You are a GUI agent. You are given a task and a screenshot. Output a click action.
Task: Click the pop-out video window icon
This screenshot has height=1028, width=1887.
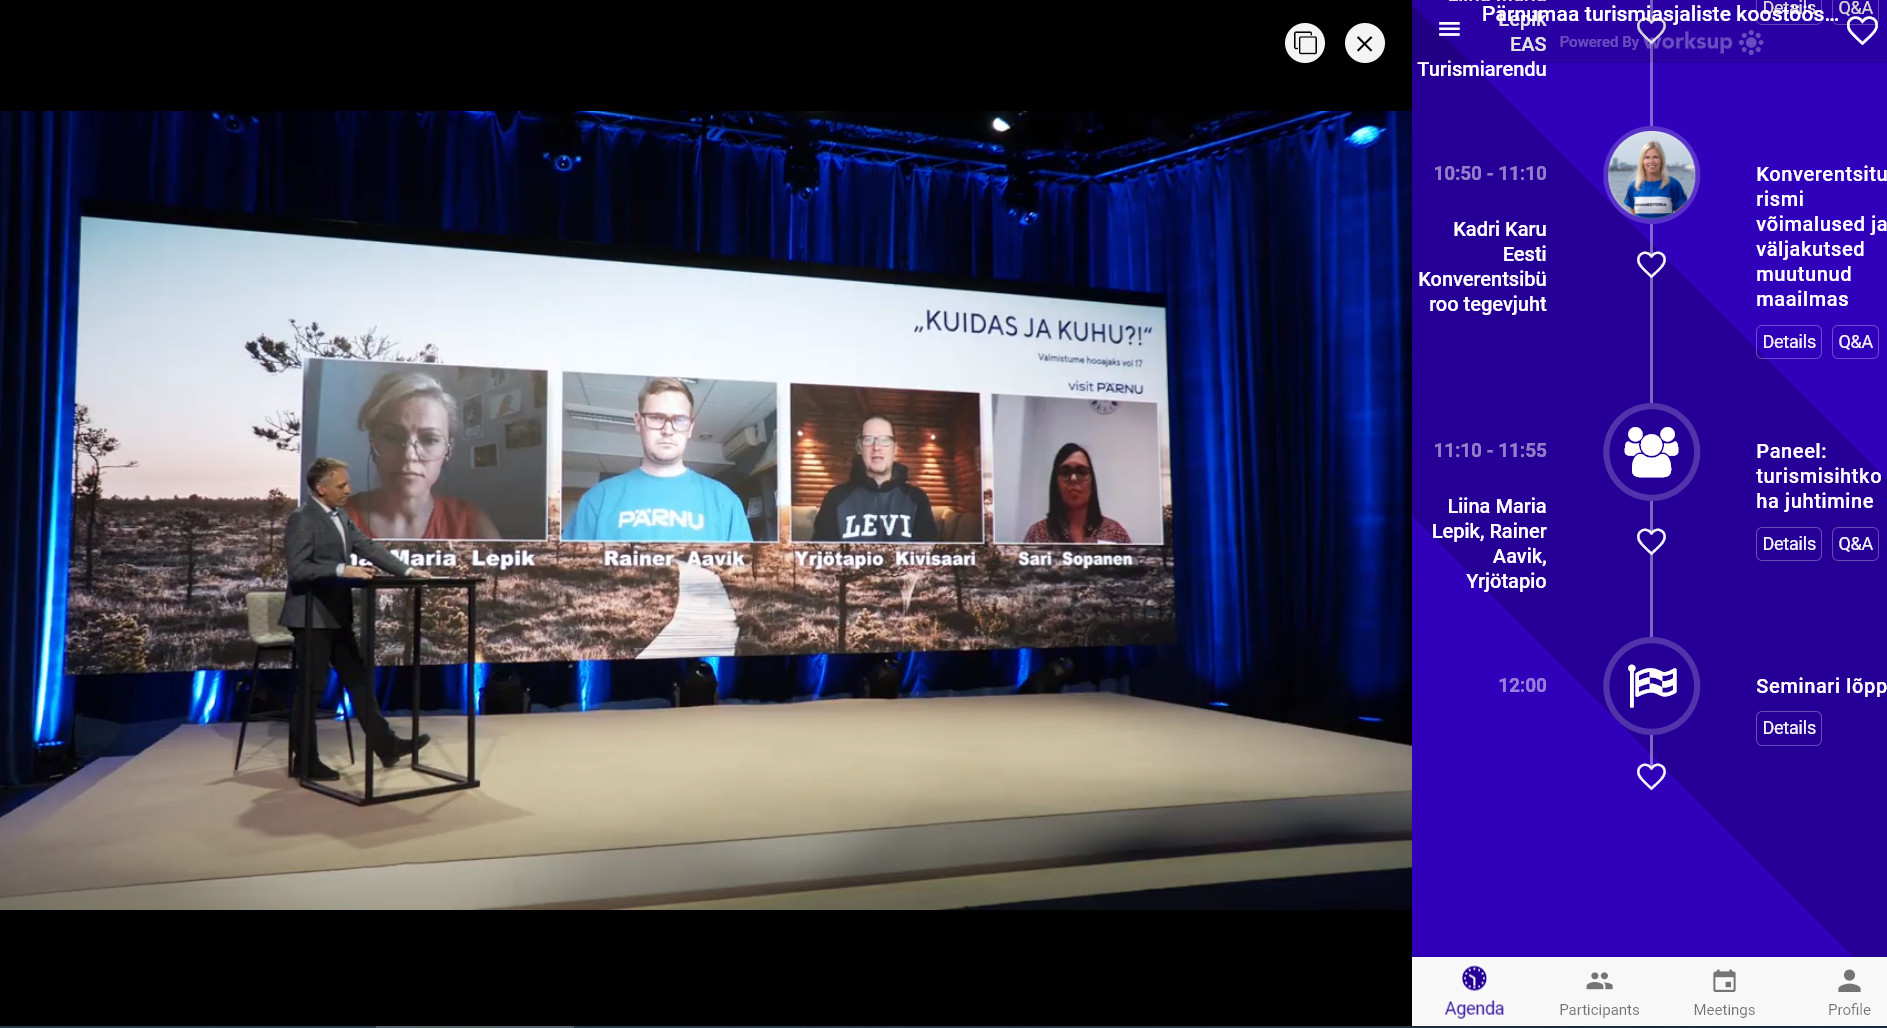[x=1305, y=43]
